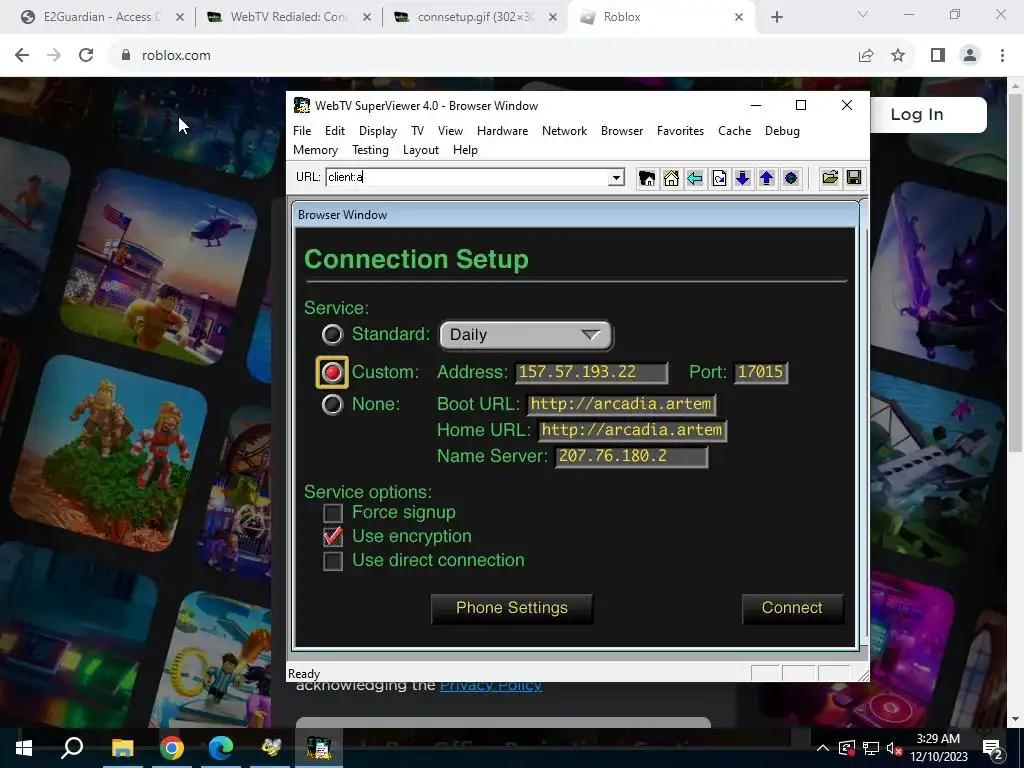Click the Name Server input field
1024x768 pixels.
click(631, 456)
